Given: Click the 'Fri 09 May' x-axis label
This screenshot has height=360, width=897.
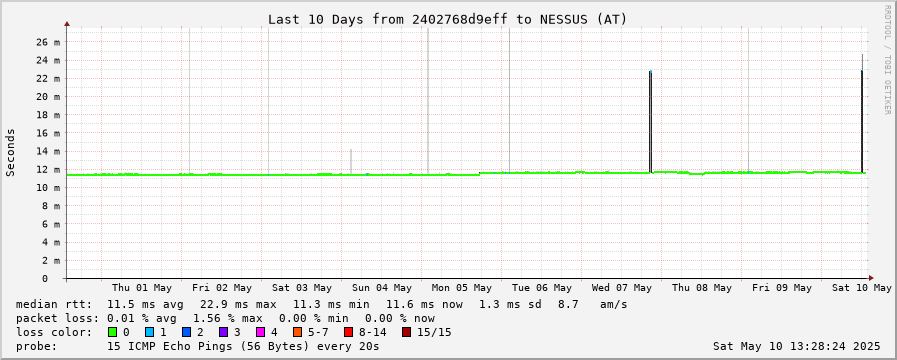Looking at the screenshot, I should click(x=783, y=288).
